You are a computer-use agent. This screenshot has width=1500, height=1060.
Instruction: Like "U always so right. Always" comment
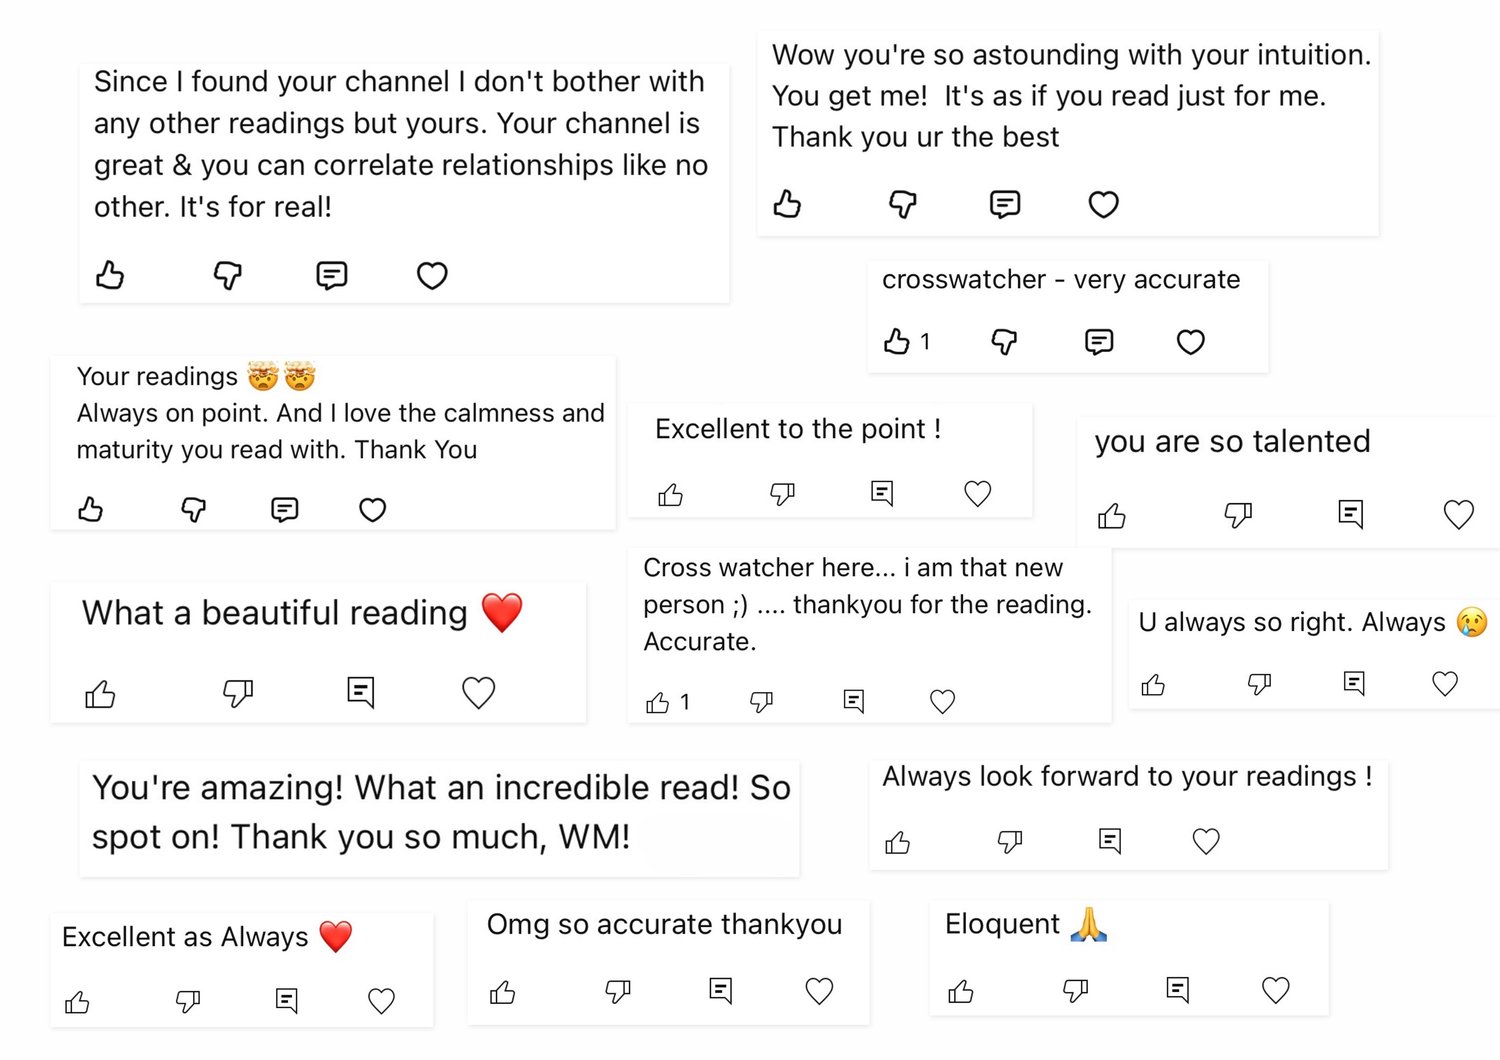pyautogui.click(x=1153, y=685)
